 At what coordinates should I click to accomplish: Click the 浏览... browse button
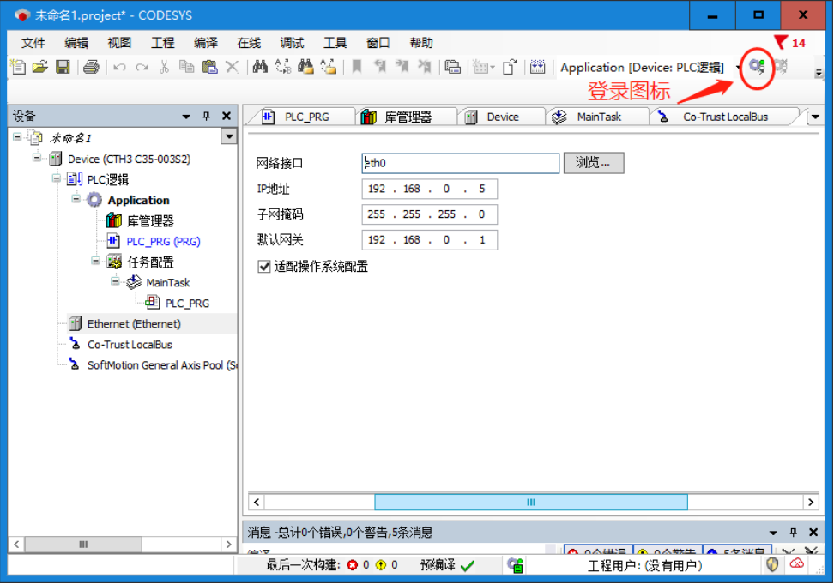pos(594,162)
